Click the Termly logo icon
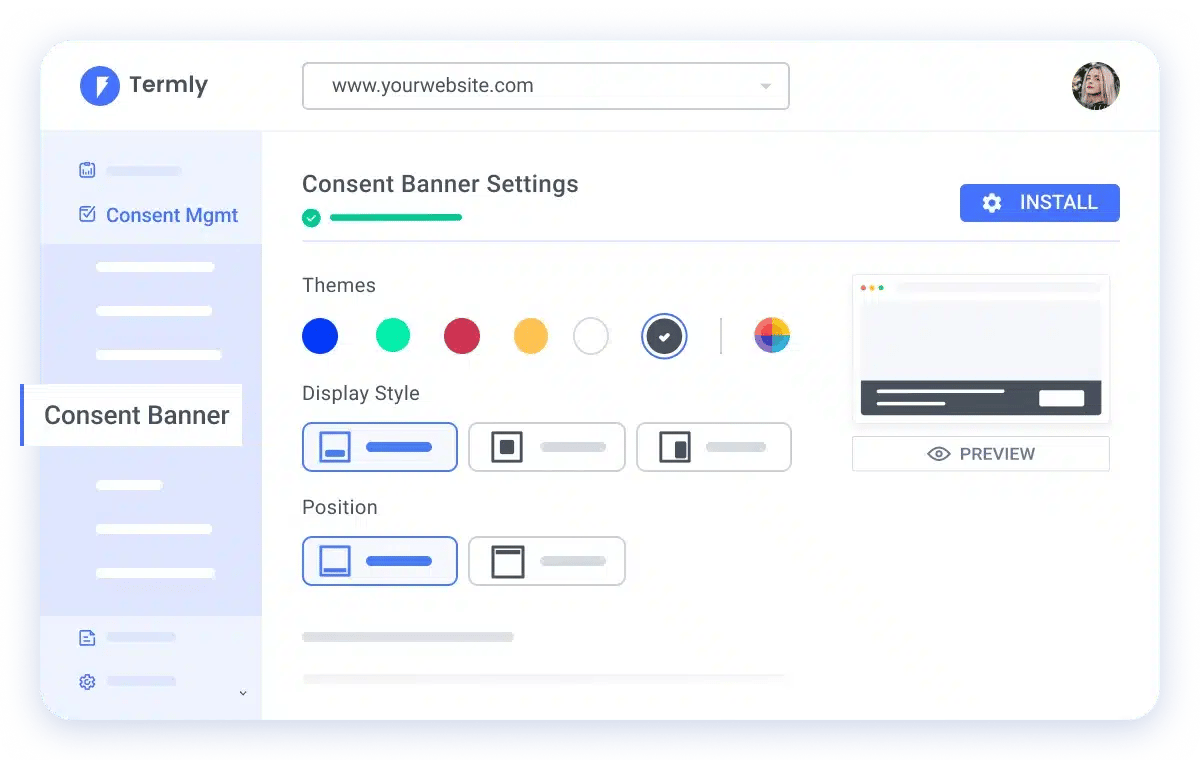Image resolution: width=1200 pixels, height=760 pixels. coord(100,86)
